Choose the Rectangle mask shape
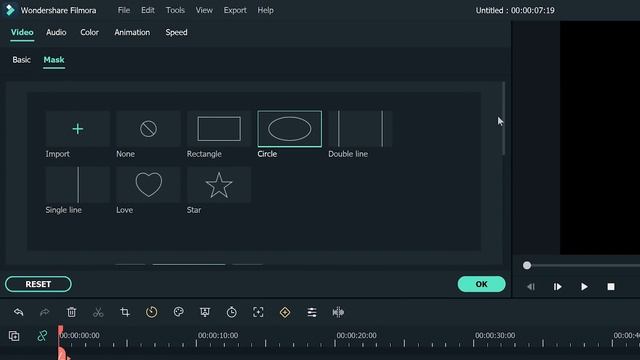Image resolution: width=640 pixels, height=360 pixels. click(x=219, y=129)
